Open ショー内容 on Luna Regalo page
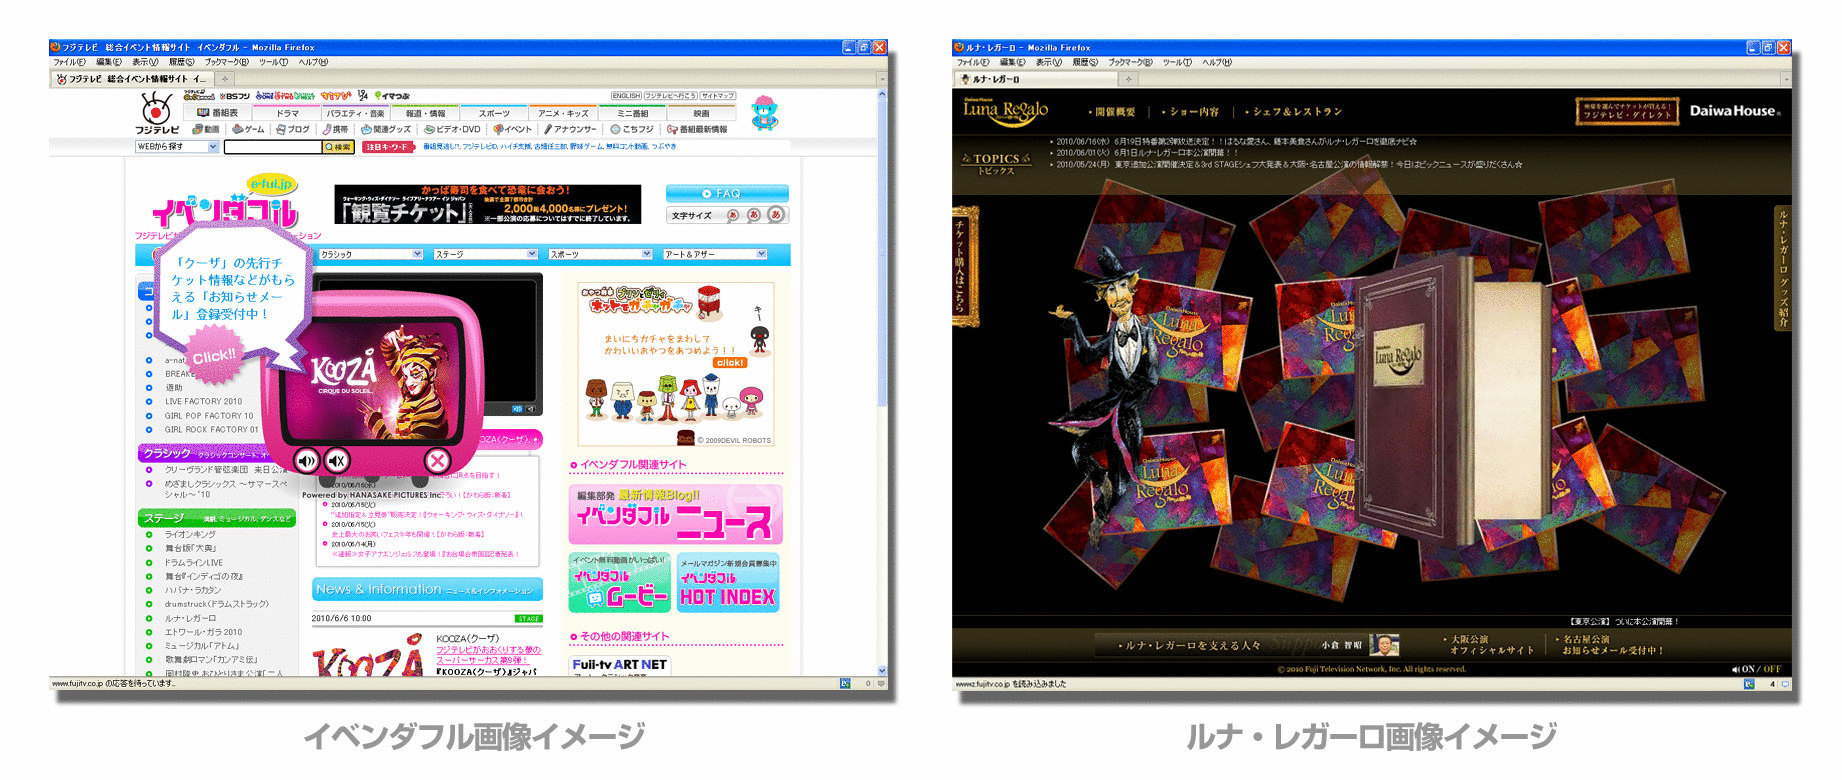The width and height of the screenshot is (1842, 780). tap(1193, 112)
